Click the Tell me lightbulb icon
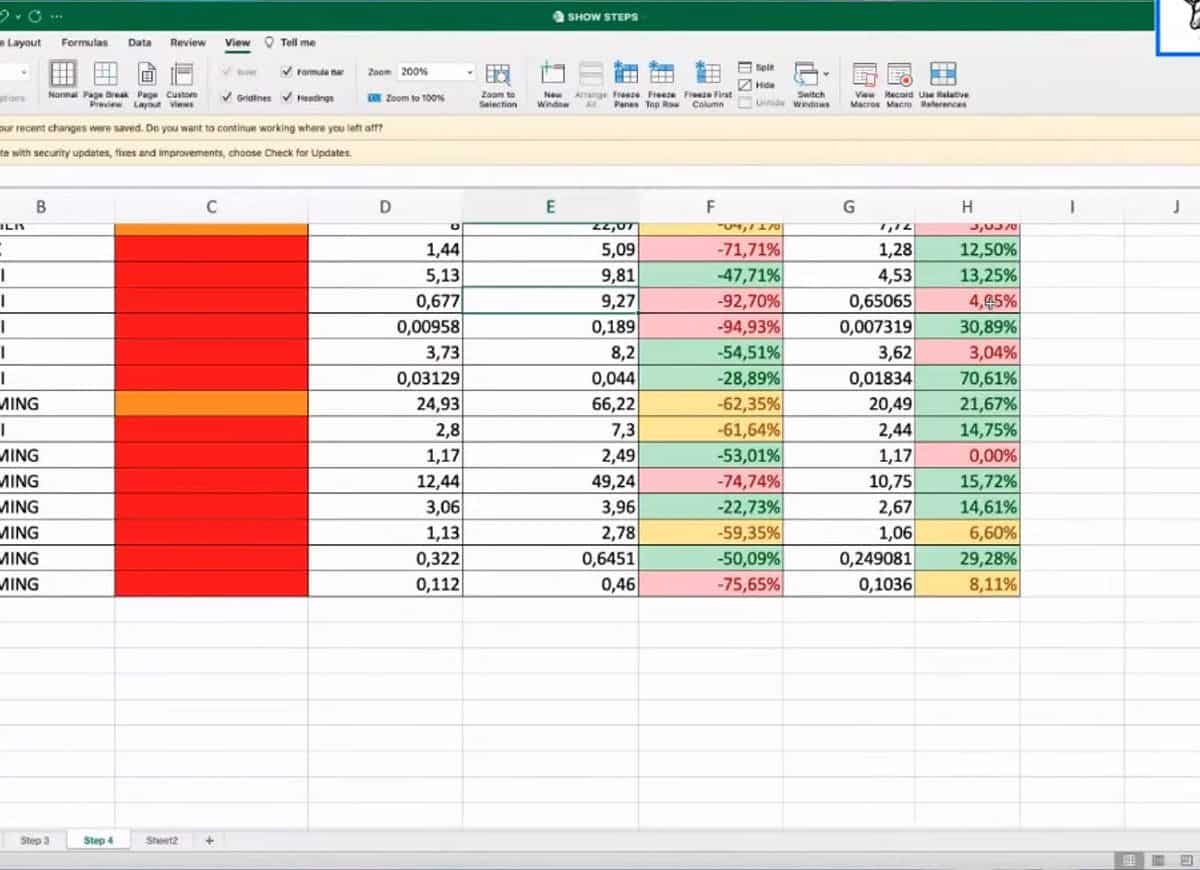Screen dimensions: 1200x870 point(269,43)
